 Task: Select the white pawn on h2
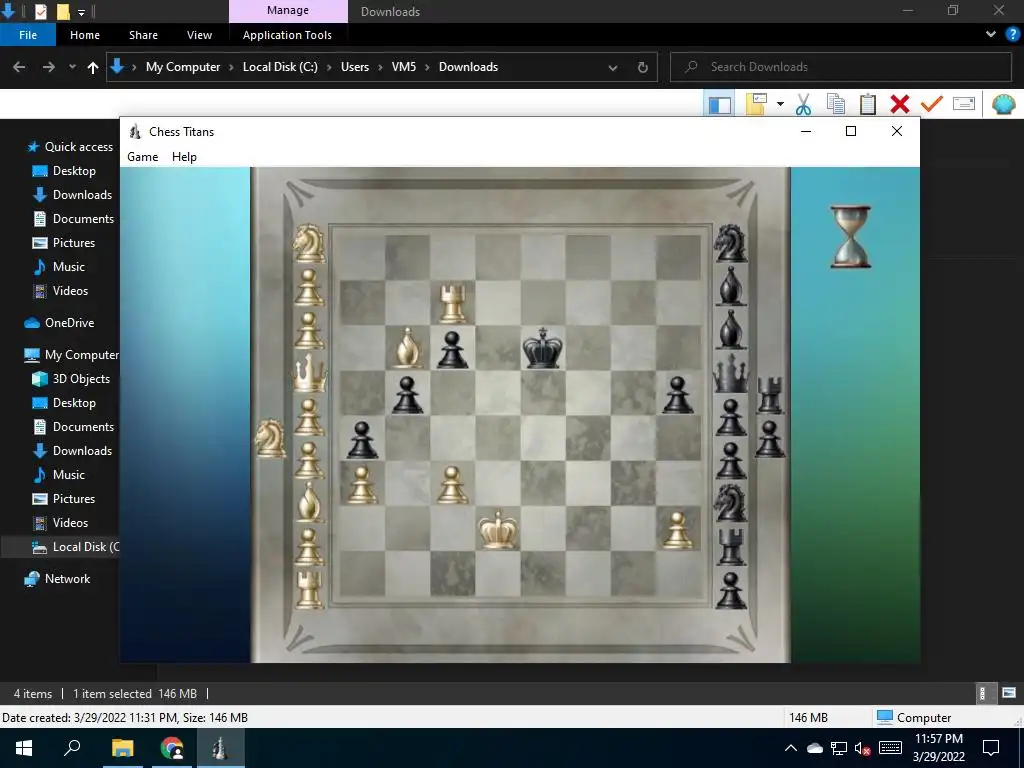tap(677, 529)
